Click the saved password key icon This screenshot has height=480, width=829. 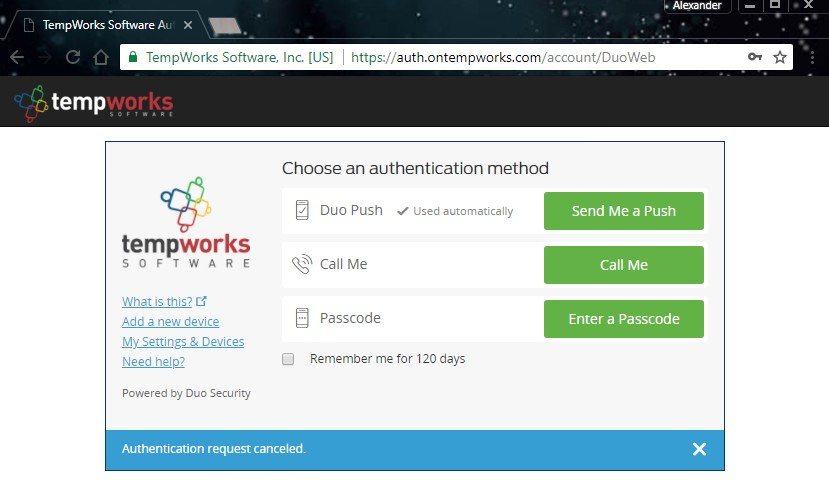pyautogui.click(x=754, y=57)
